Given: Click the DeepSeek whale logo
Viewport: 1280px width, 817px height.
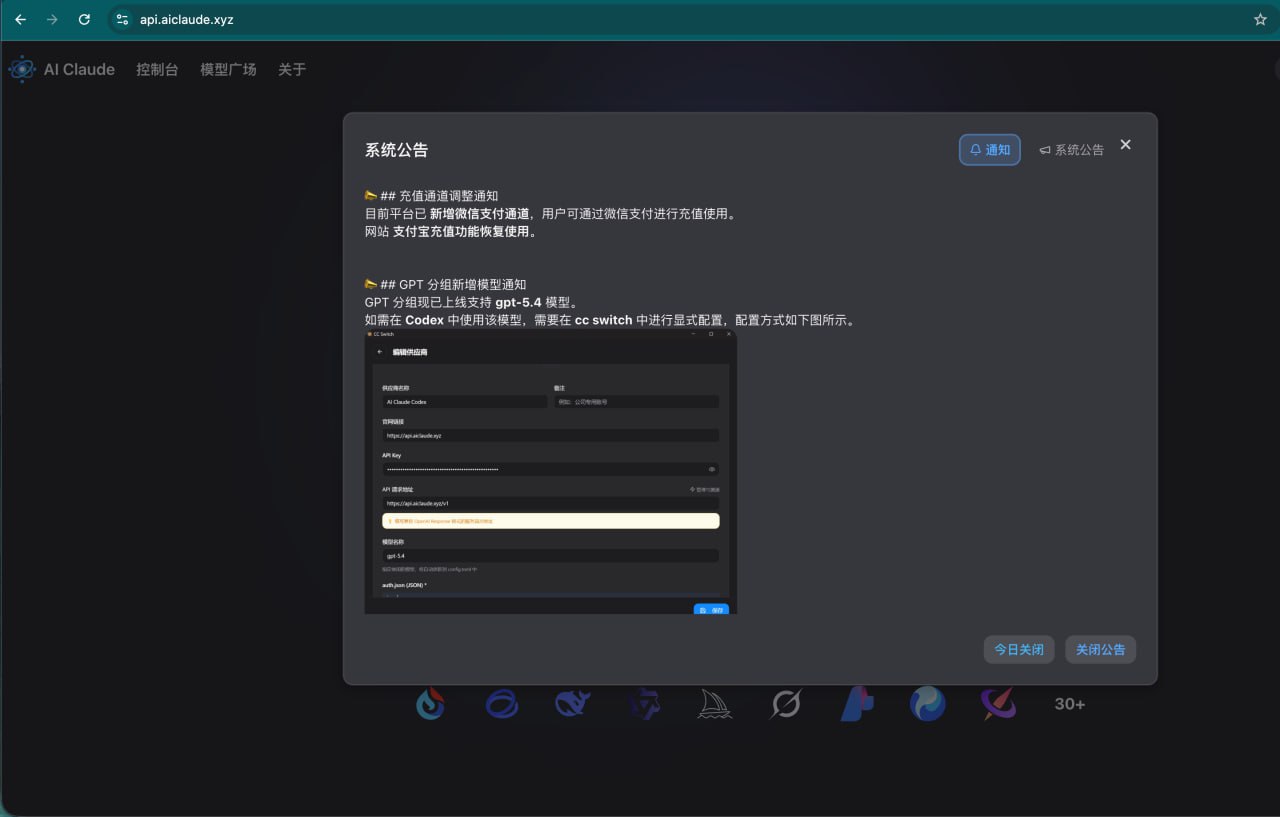Looking at the screenshot, I should [x=573, y=704].
